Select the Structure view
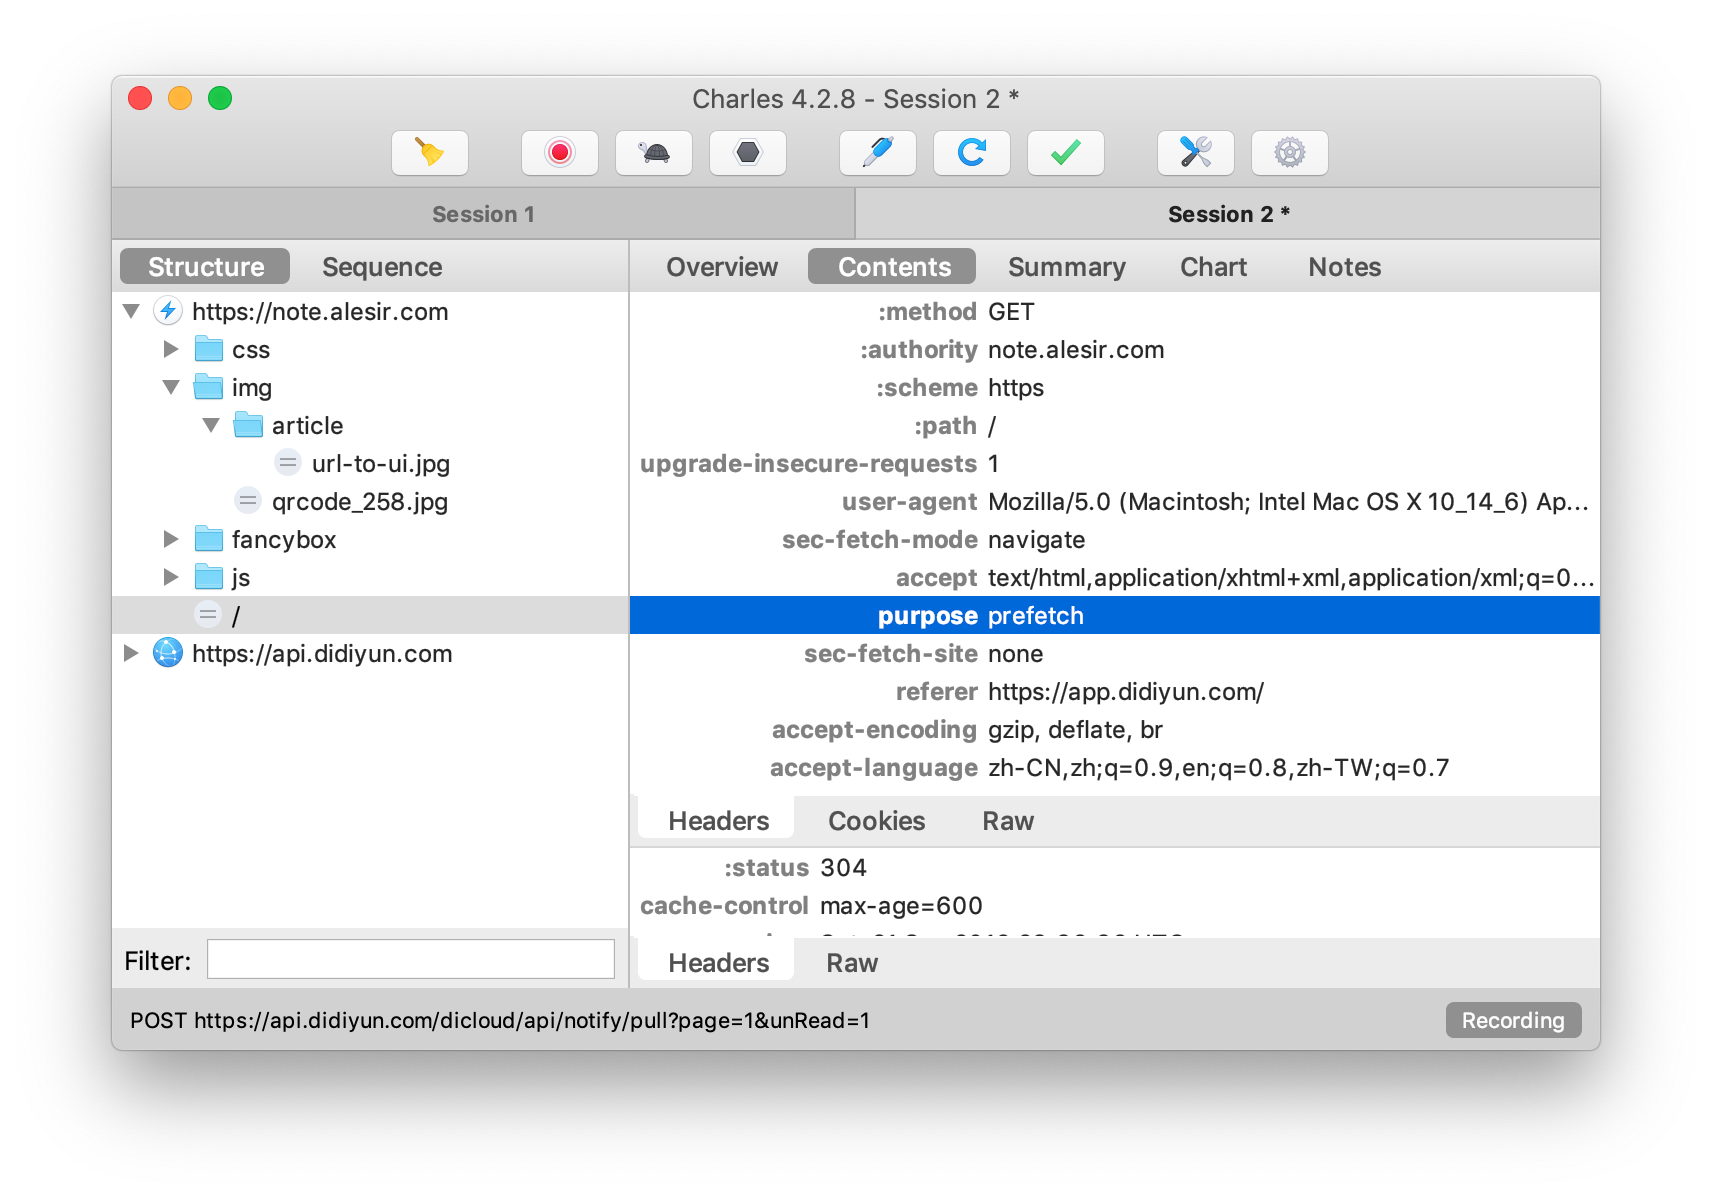The image size is (1712, 1198). [205, 267]
